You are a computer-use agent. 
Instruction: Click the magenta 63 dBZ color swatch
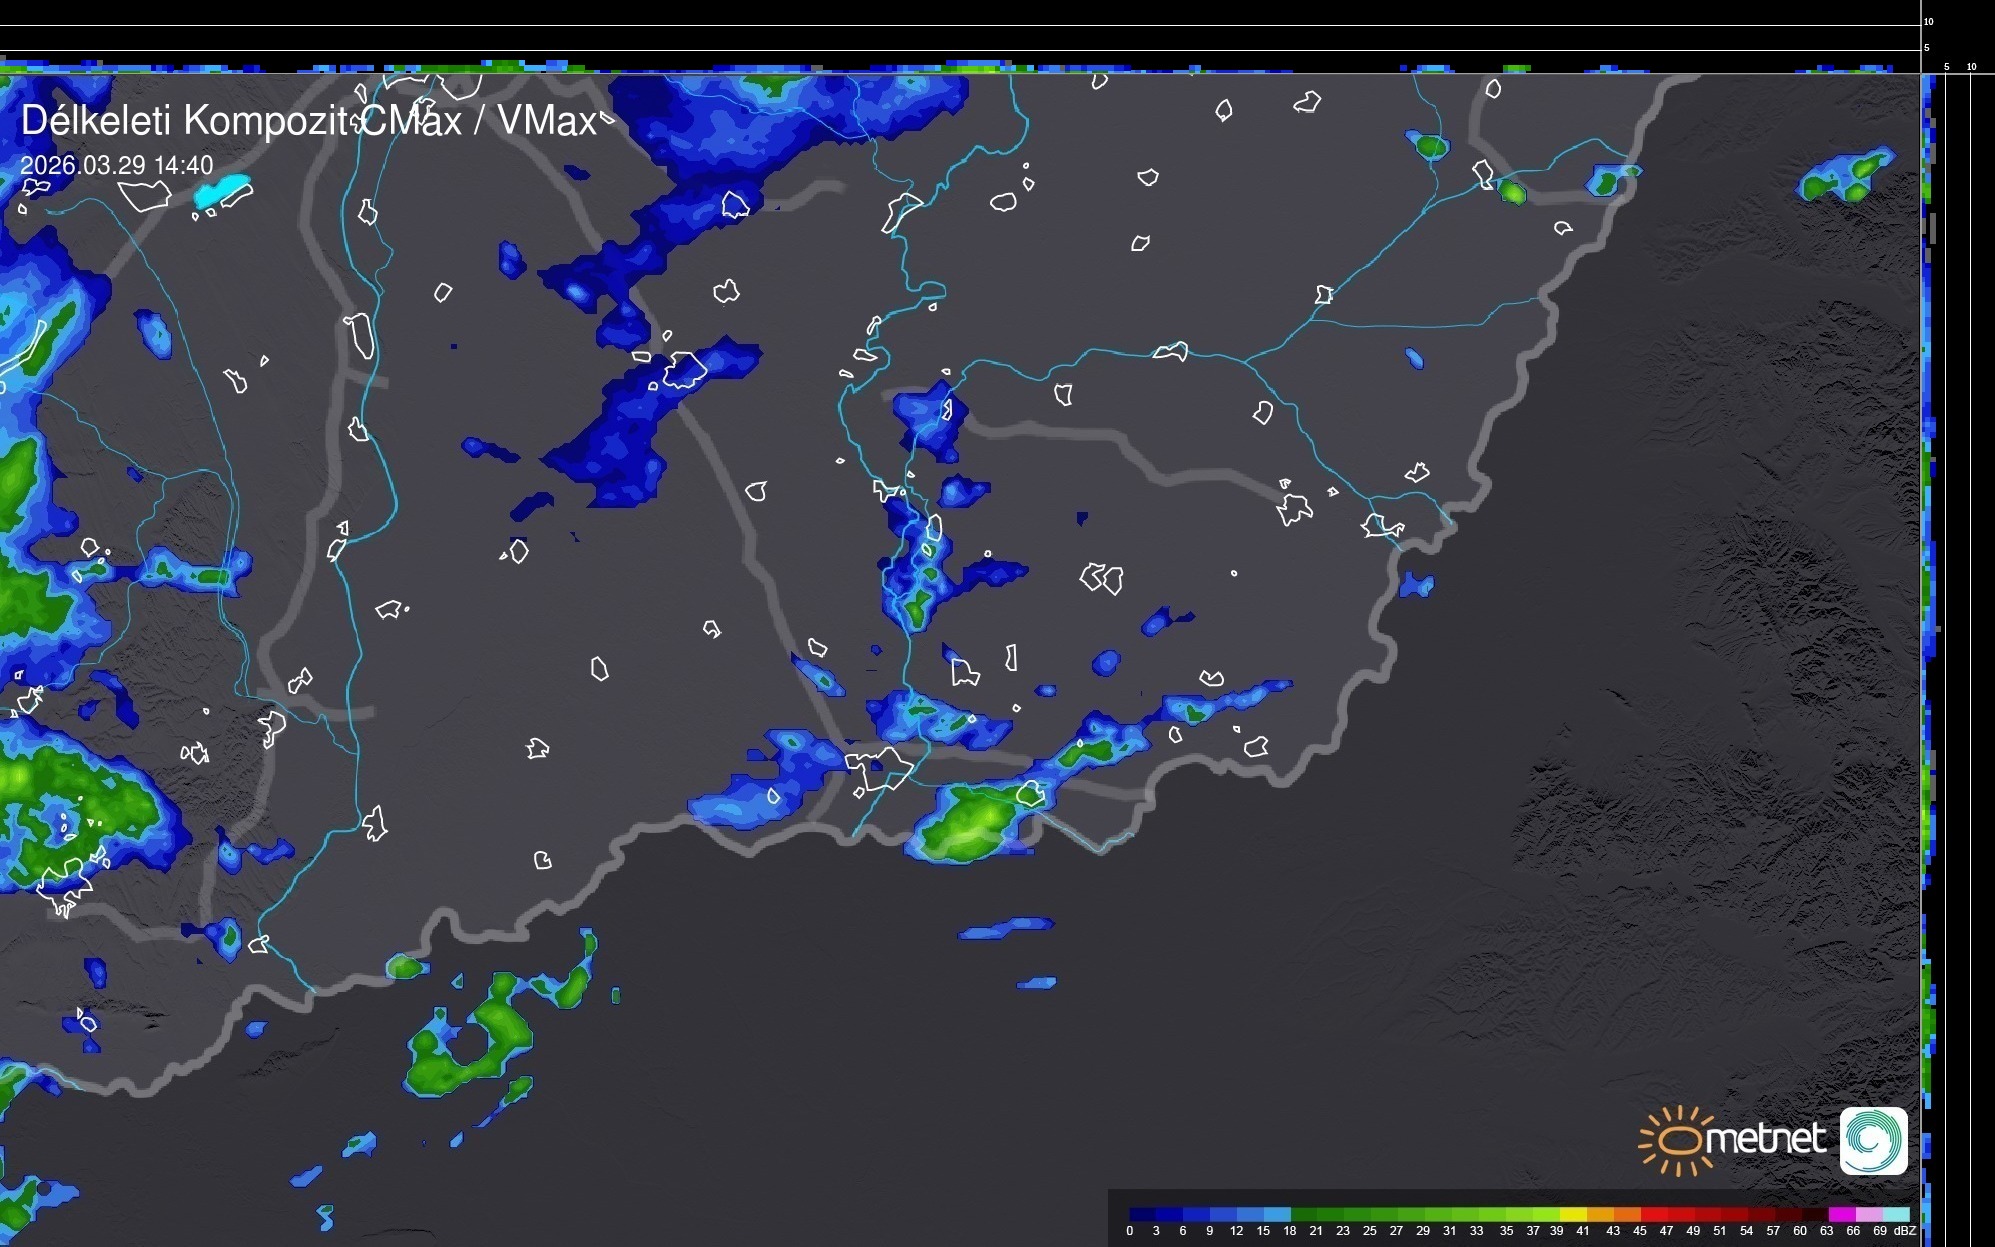tap(1840, 1215)
